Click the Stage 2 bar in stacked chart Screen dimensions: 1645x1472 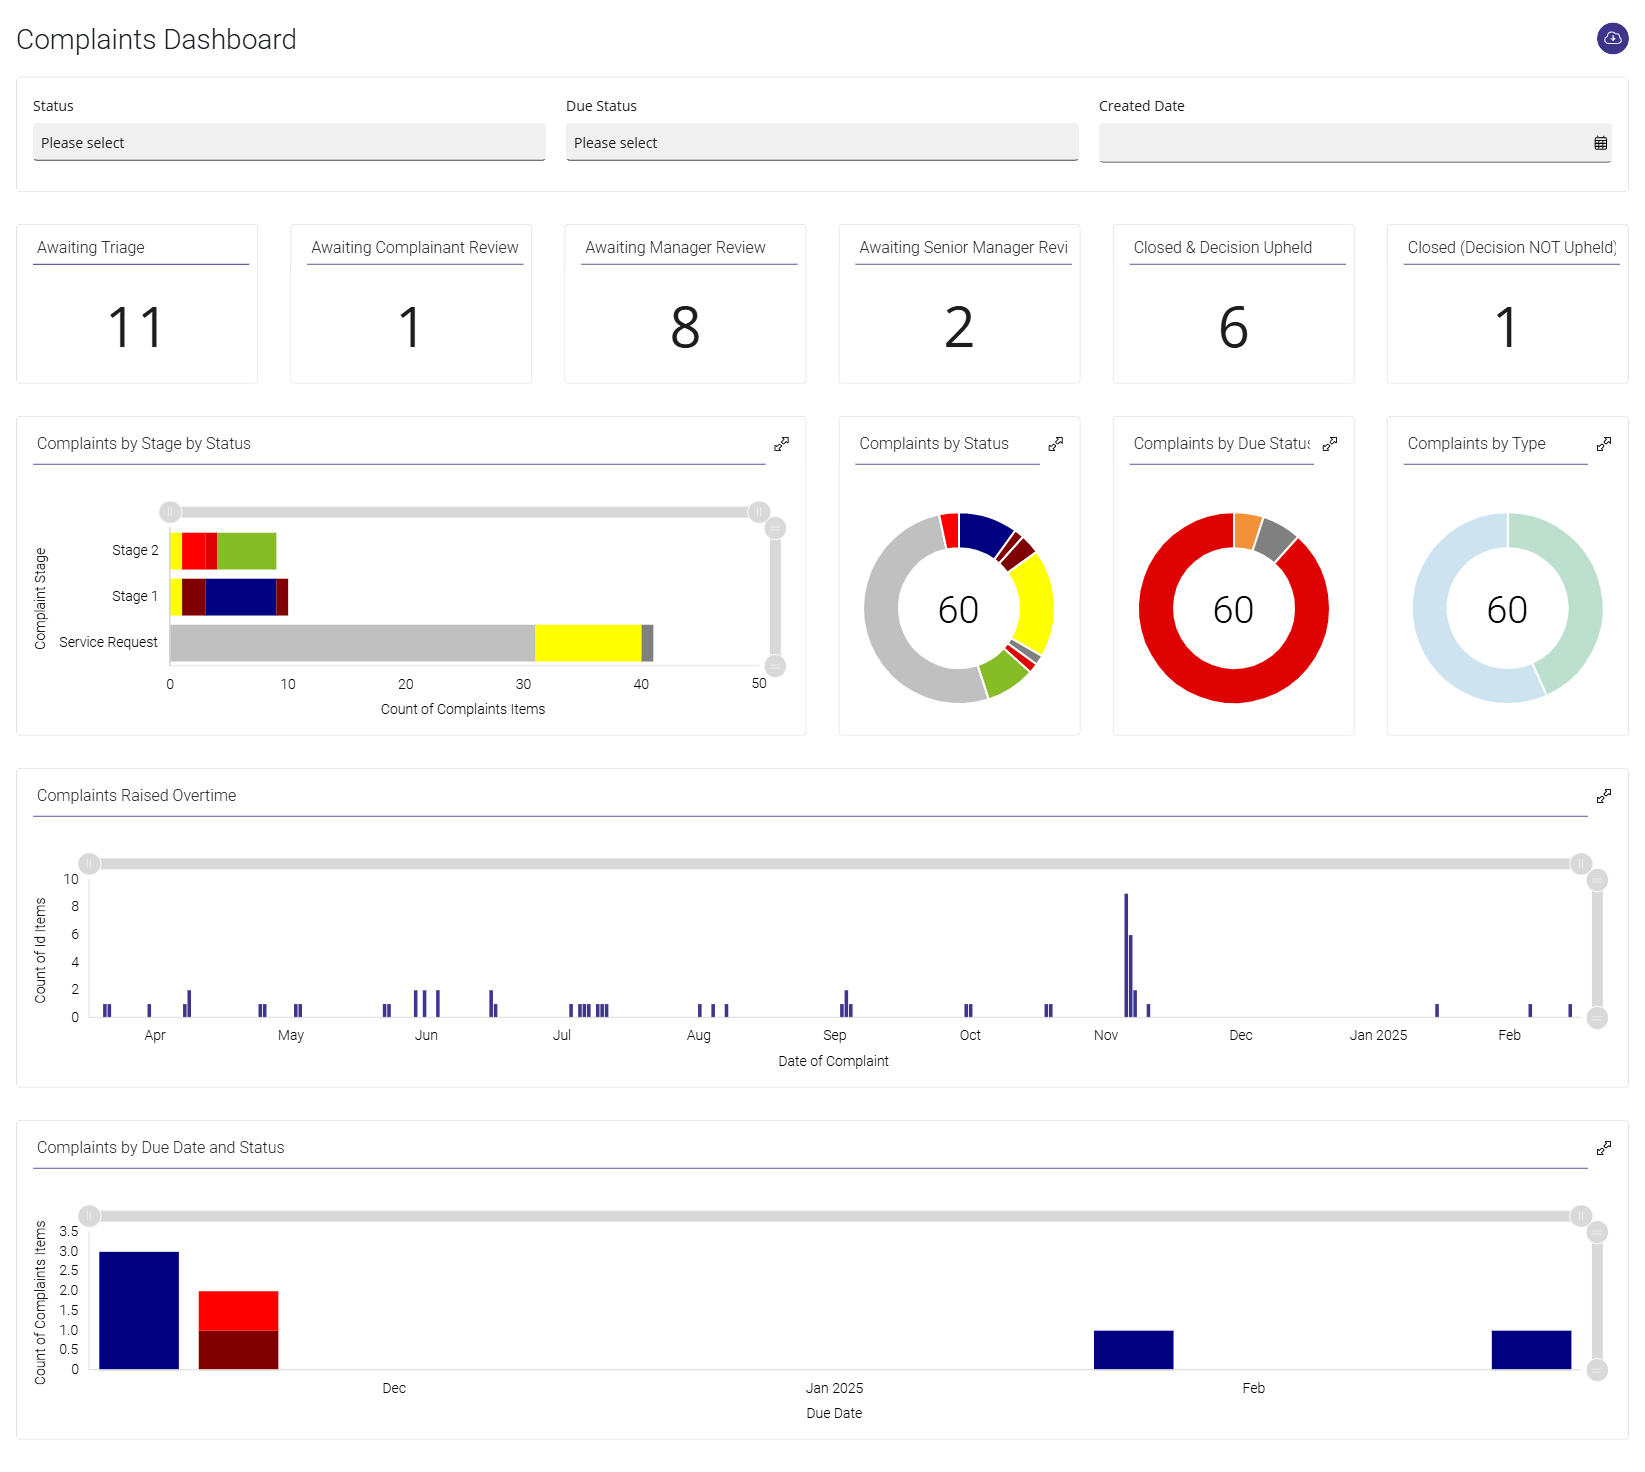223,549
